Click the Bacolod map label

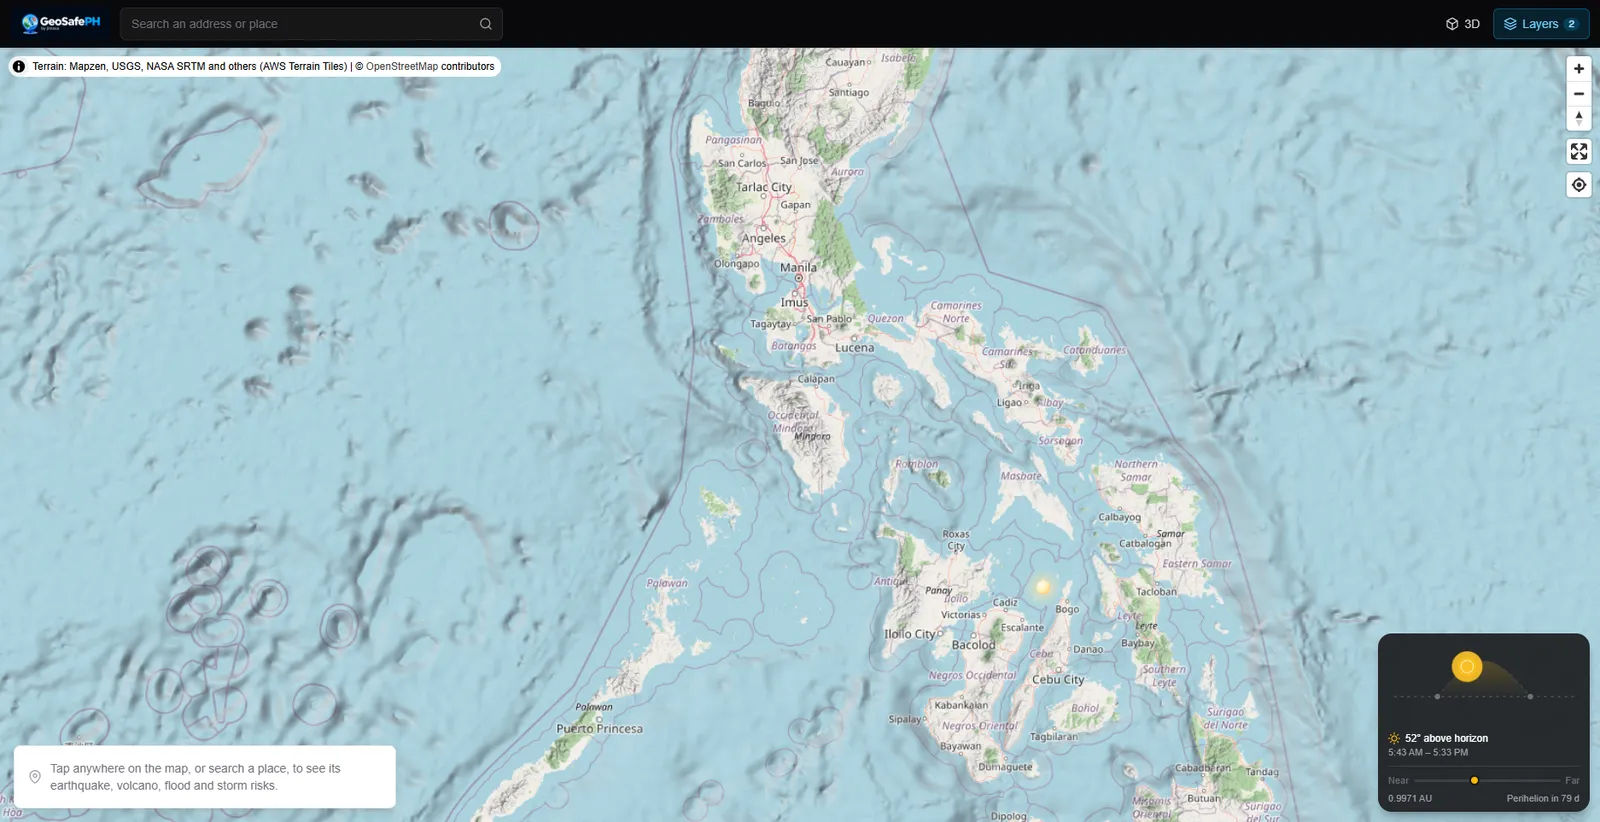(x=973, y=646)
